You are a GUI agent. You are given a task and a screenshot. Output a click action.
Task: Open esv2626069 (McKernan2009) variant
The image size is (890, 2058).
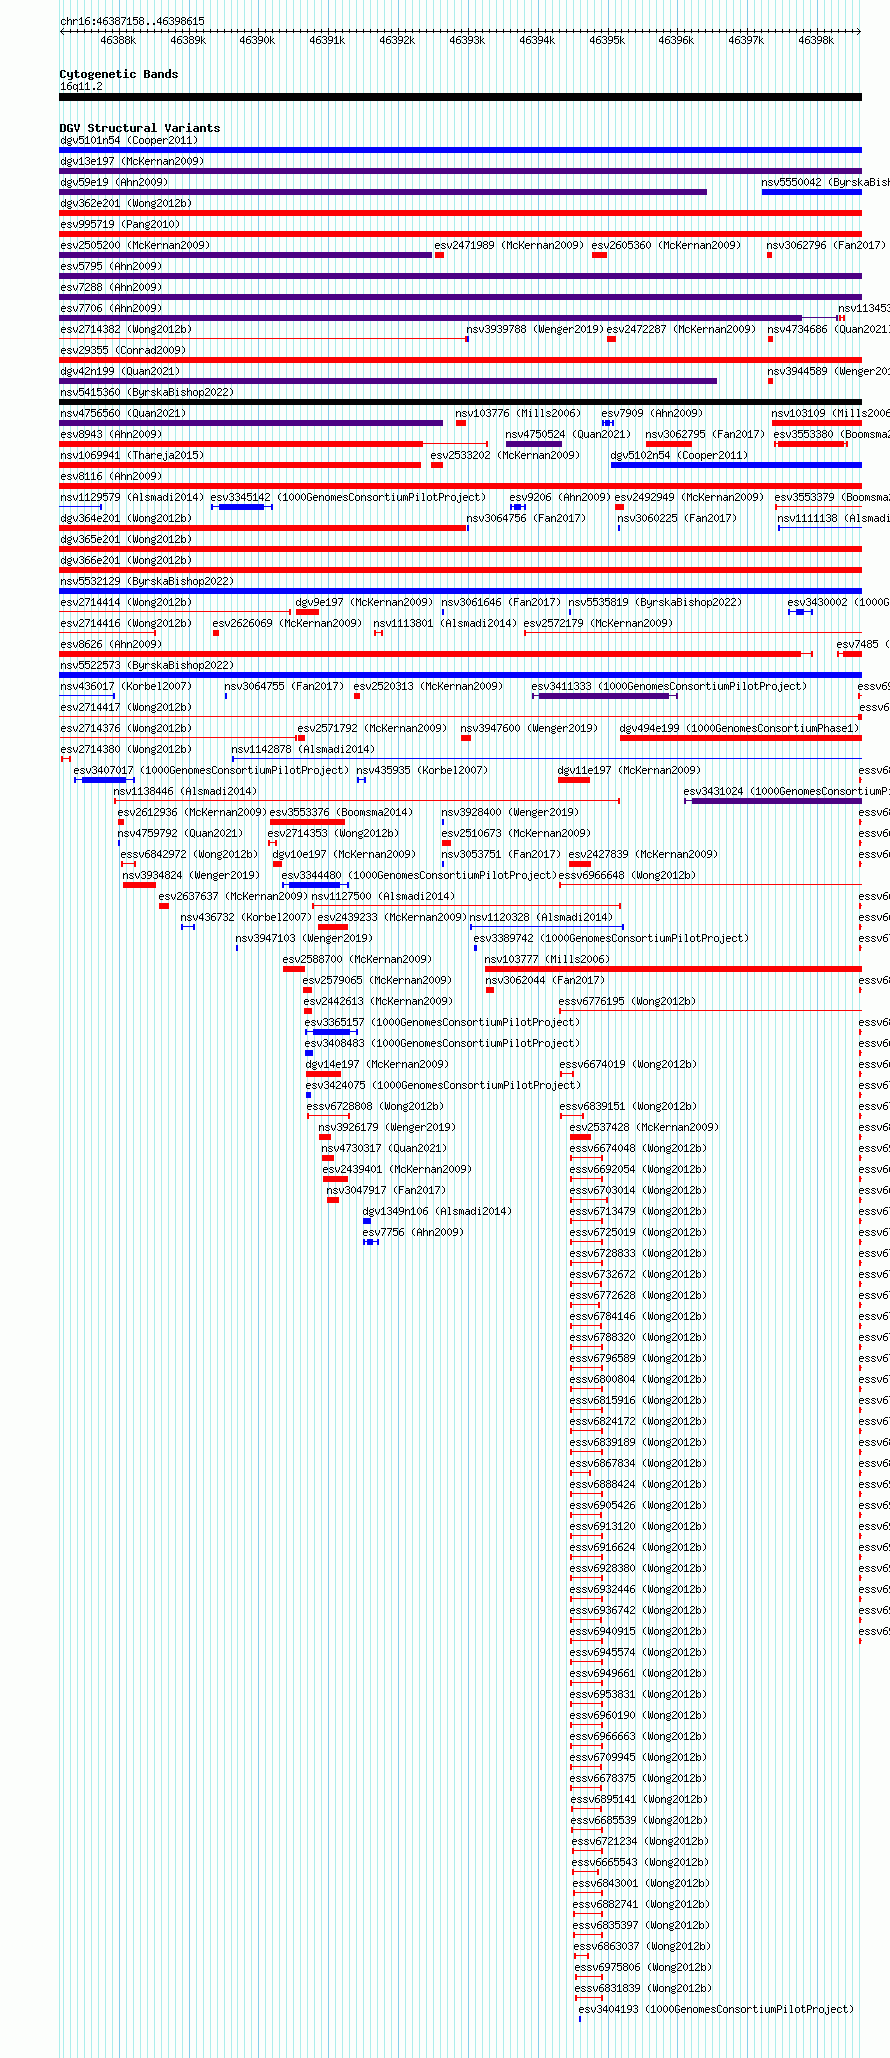click(287, 624)
